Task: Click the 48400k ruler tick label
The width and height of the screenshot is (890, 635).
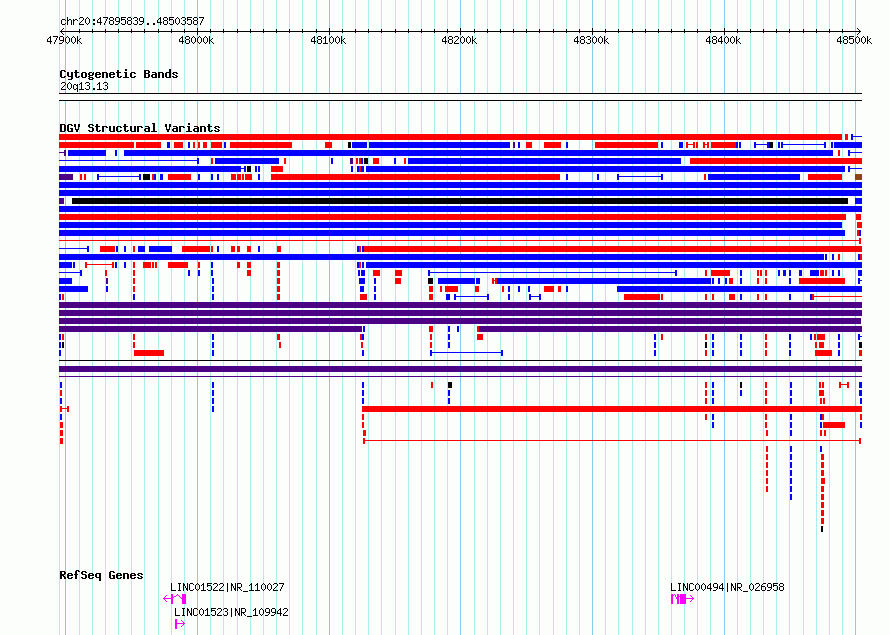Action: [723, 40]
